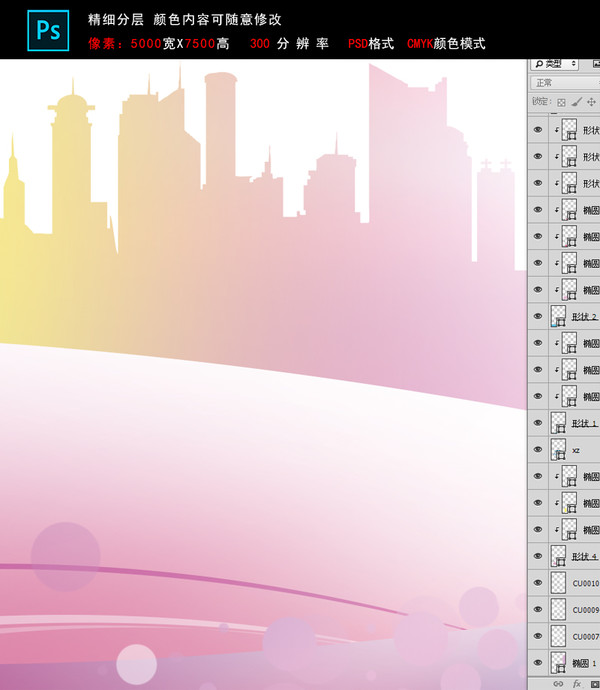600x690 pixels.
Task: Select the layer named xz
Action: click(576, 451)
